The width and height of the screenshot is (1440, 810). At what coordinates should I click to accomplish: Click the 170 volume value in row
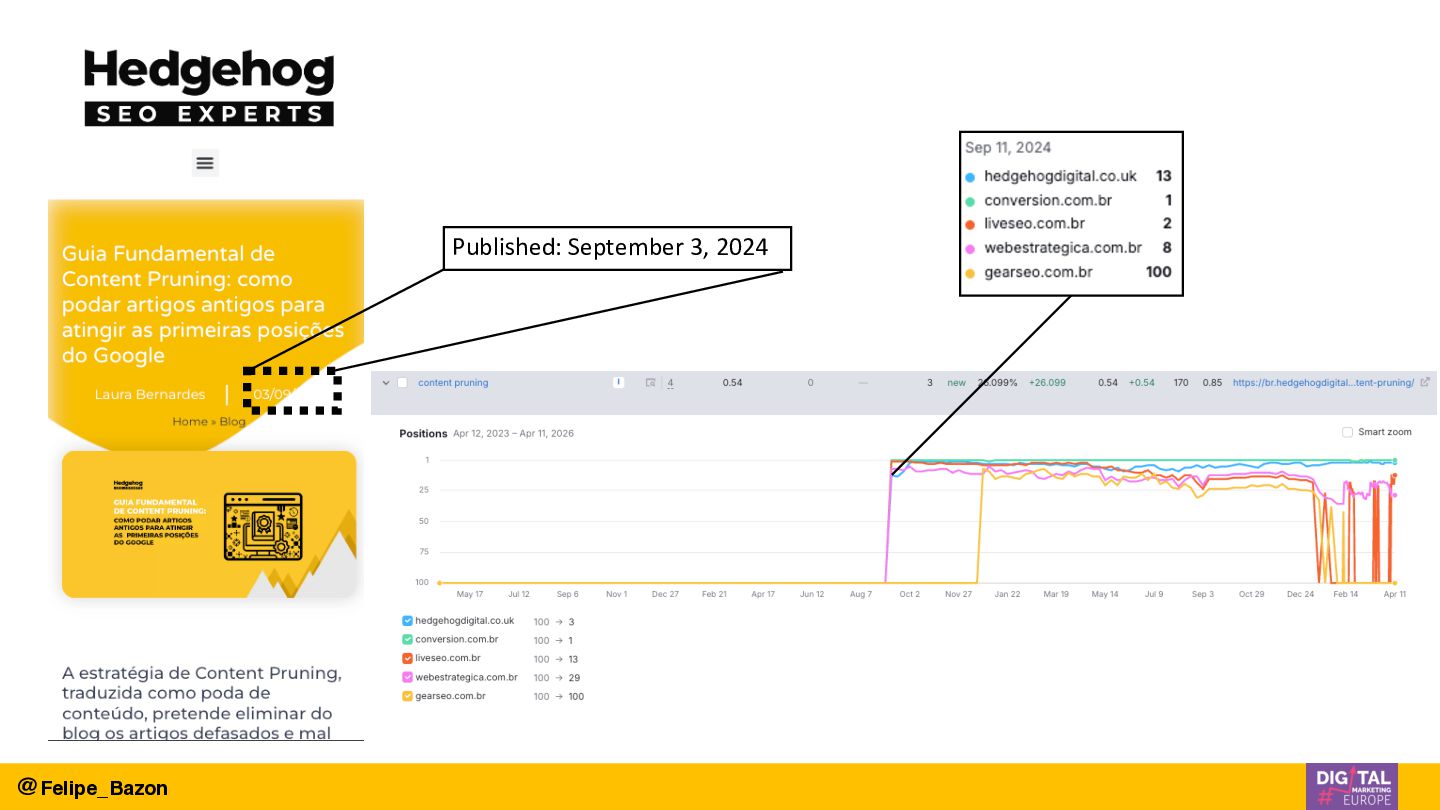click(1181, 382)
